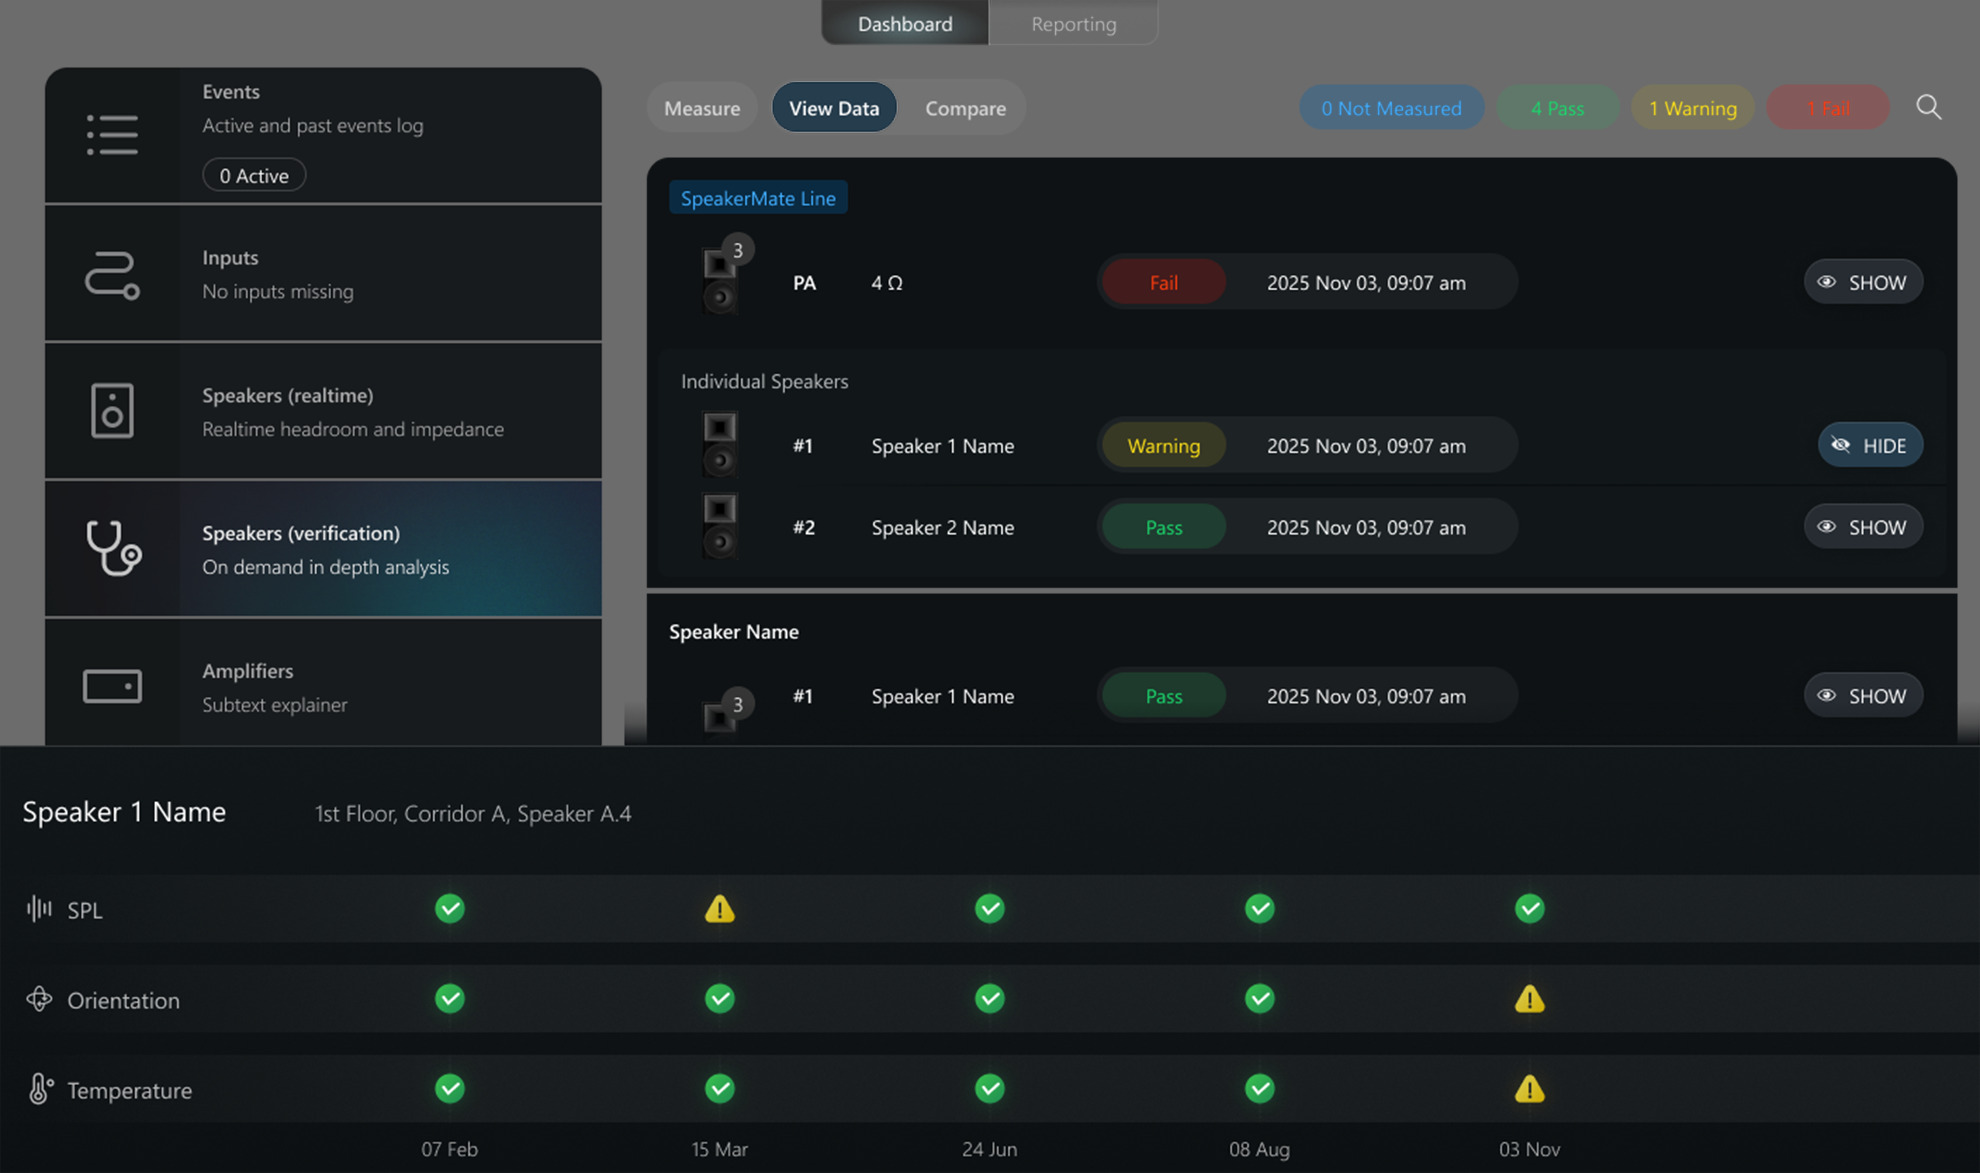Open the SpeakerMate Line selector

757,197
